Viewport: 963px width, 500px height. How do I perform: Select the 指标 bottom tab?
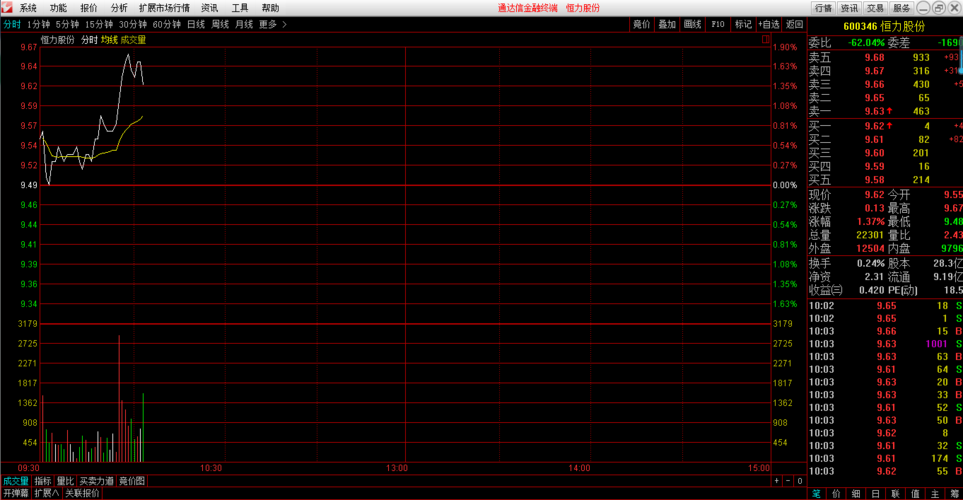(x=42, y=481)
